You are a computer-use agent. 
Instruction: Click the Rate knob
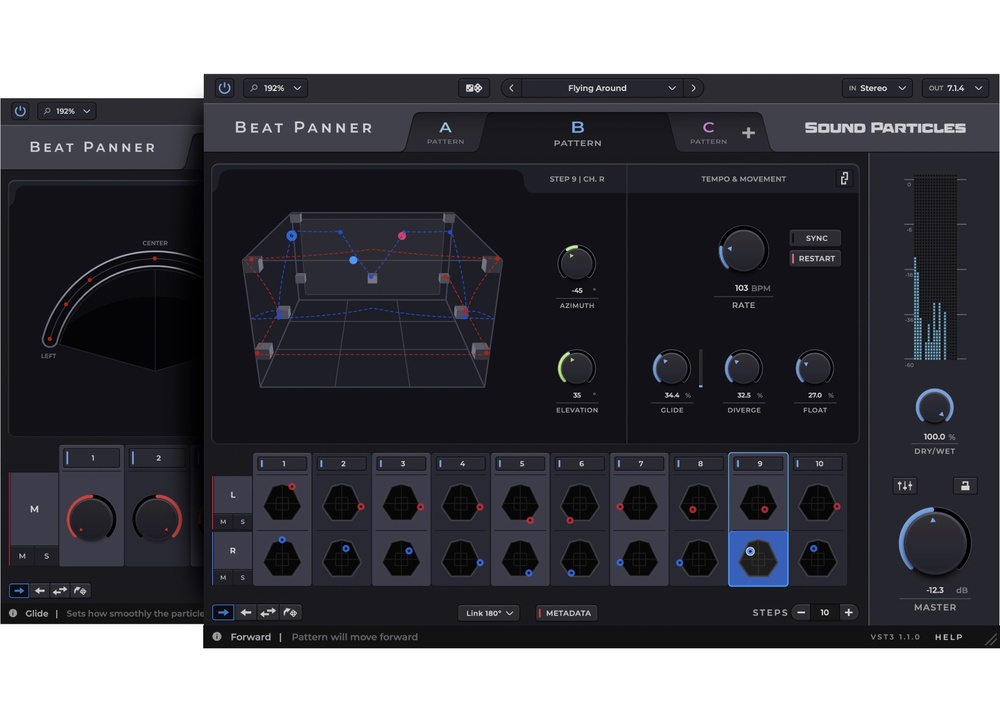coord(743,250)
